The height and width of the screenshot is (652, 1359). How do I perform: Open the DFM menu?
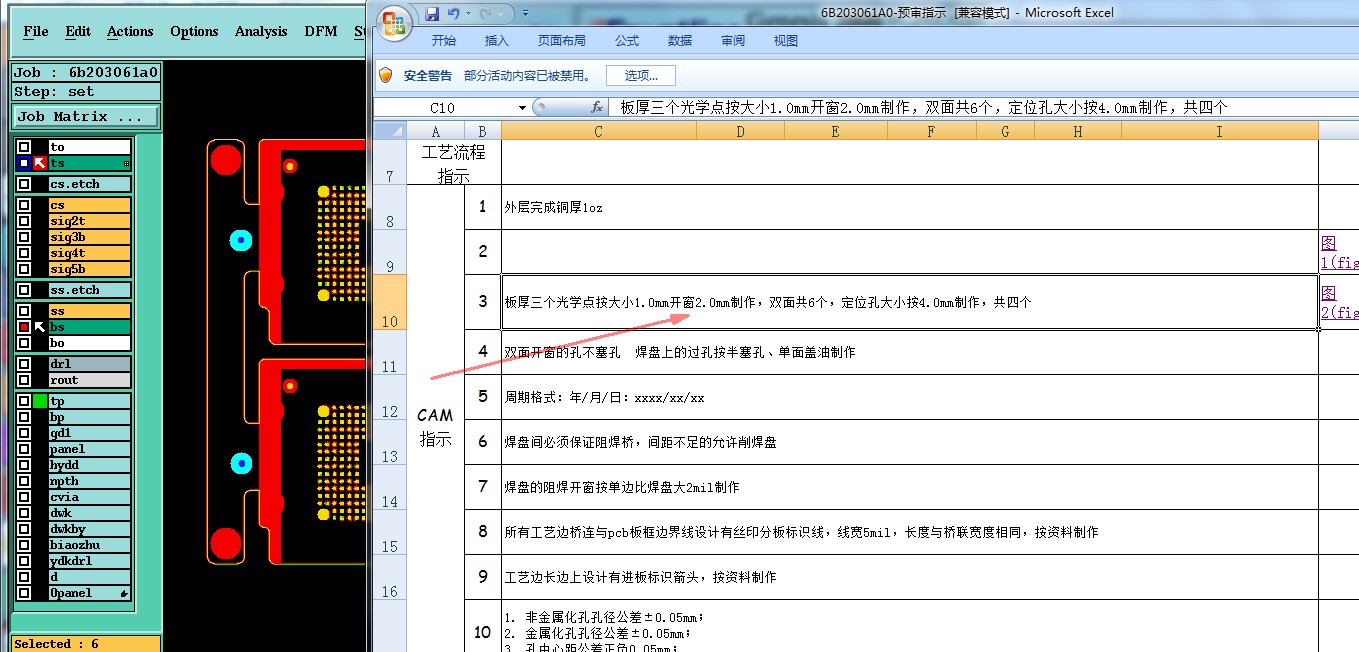pos(321,31)
